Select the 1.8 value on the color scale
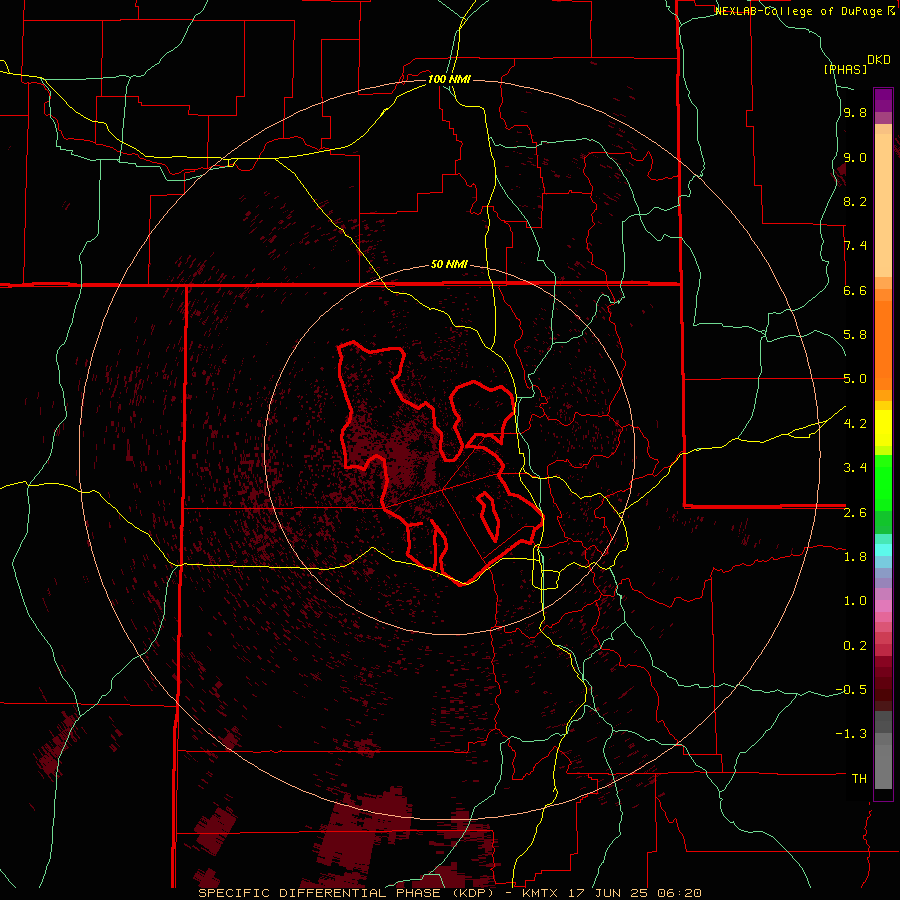The image size is (900, 900). pos(855,557)
